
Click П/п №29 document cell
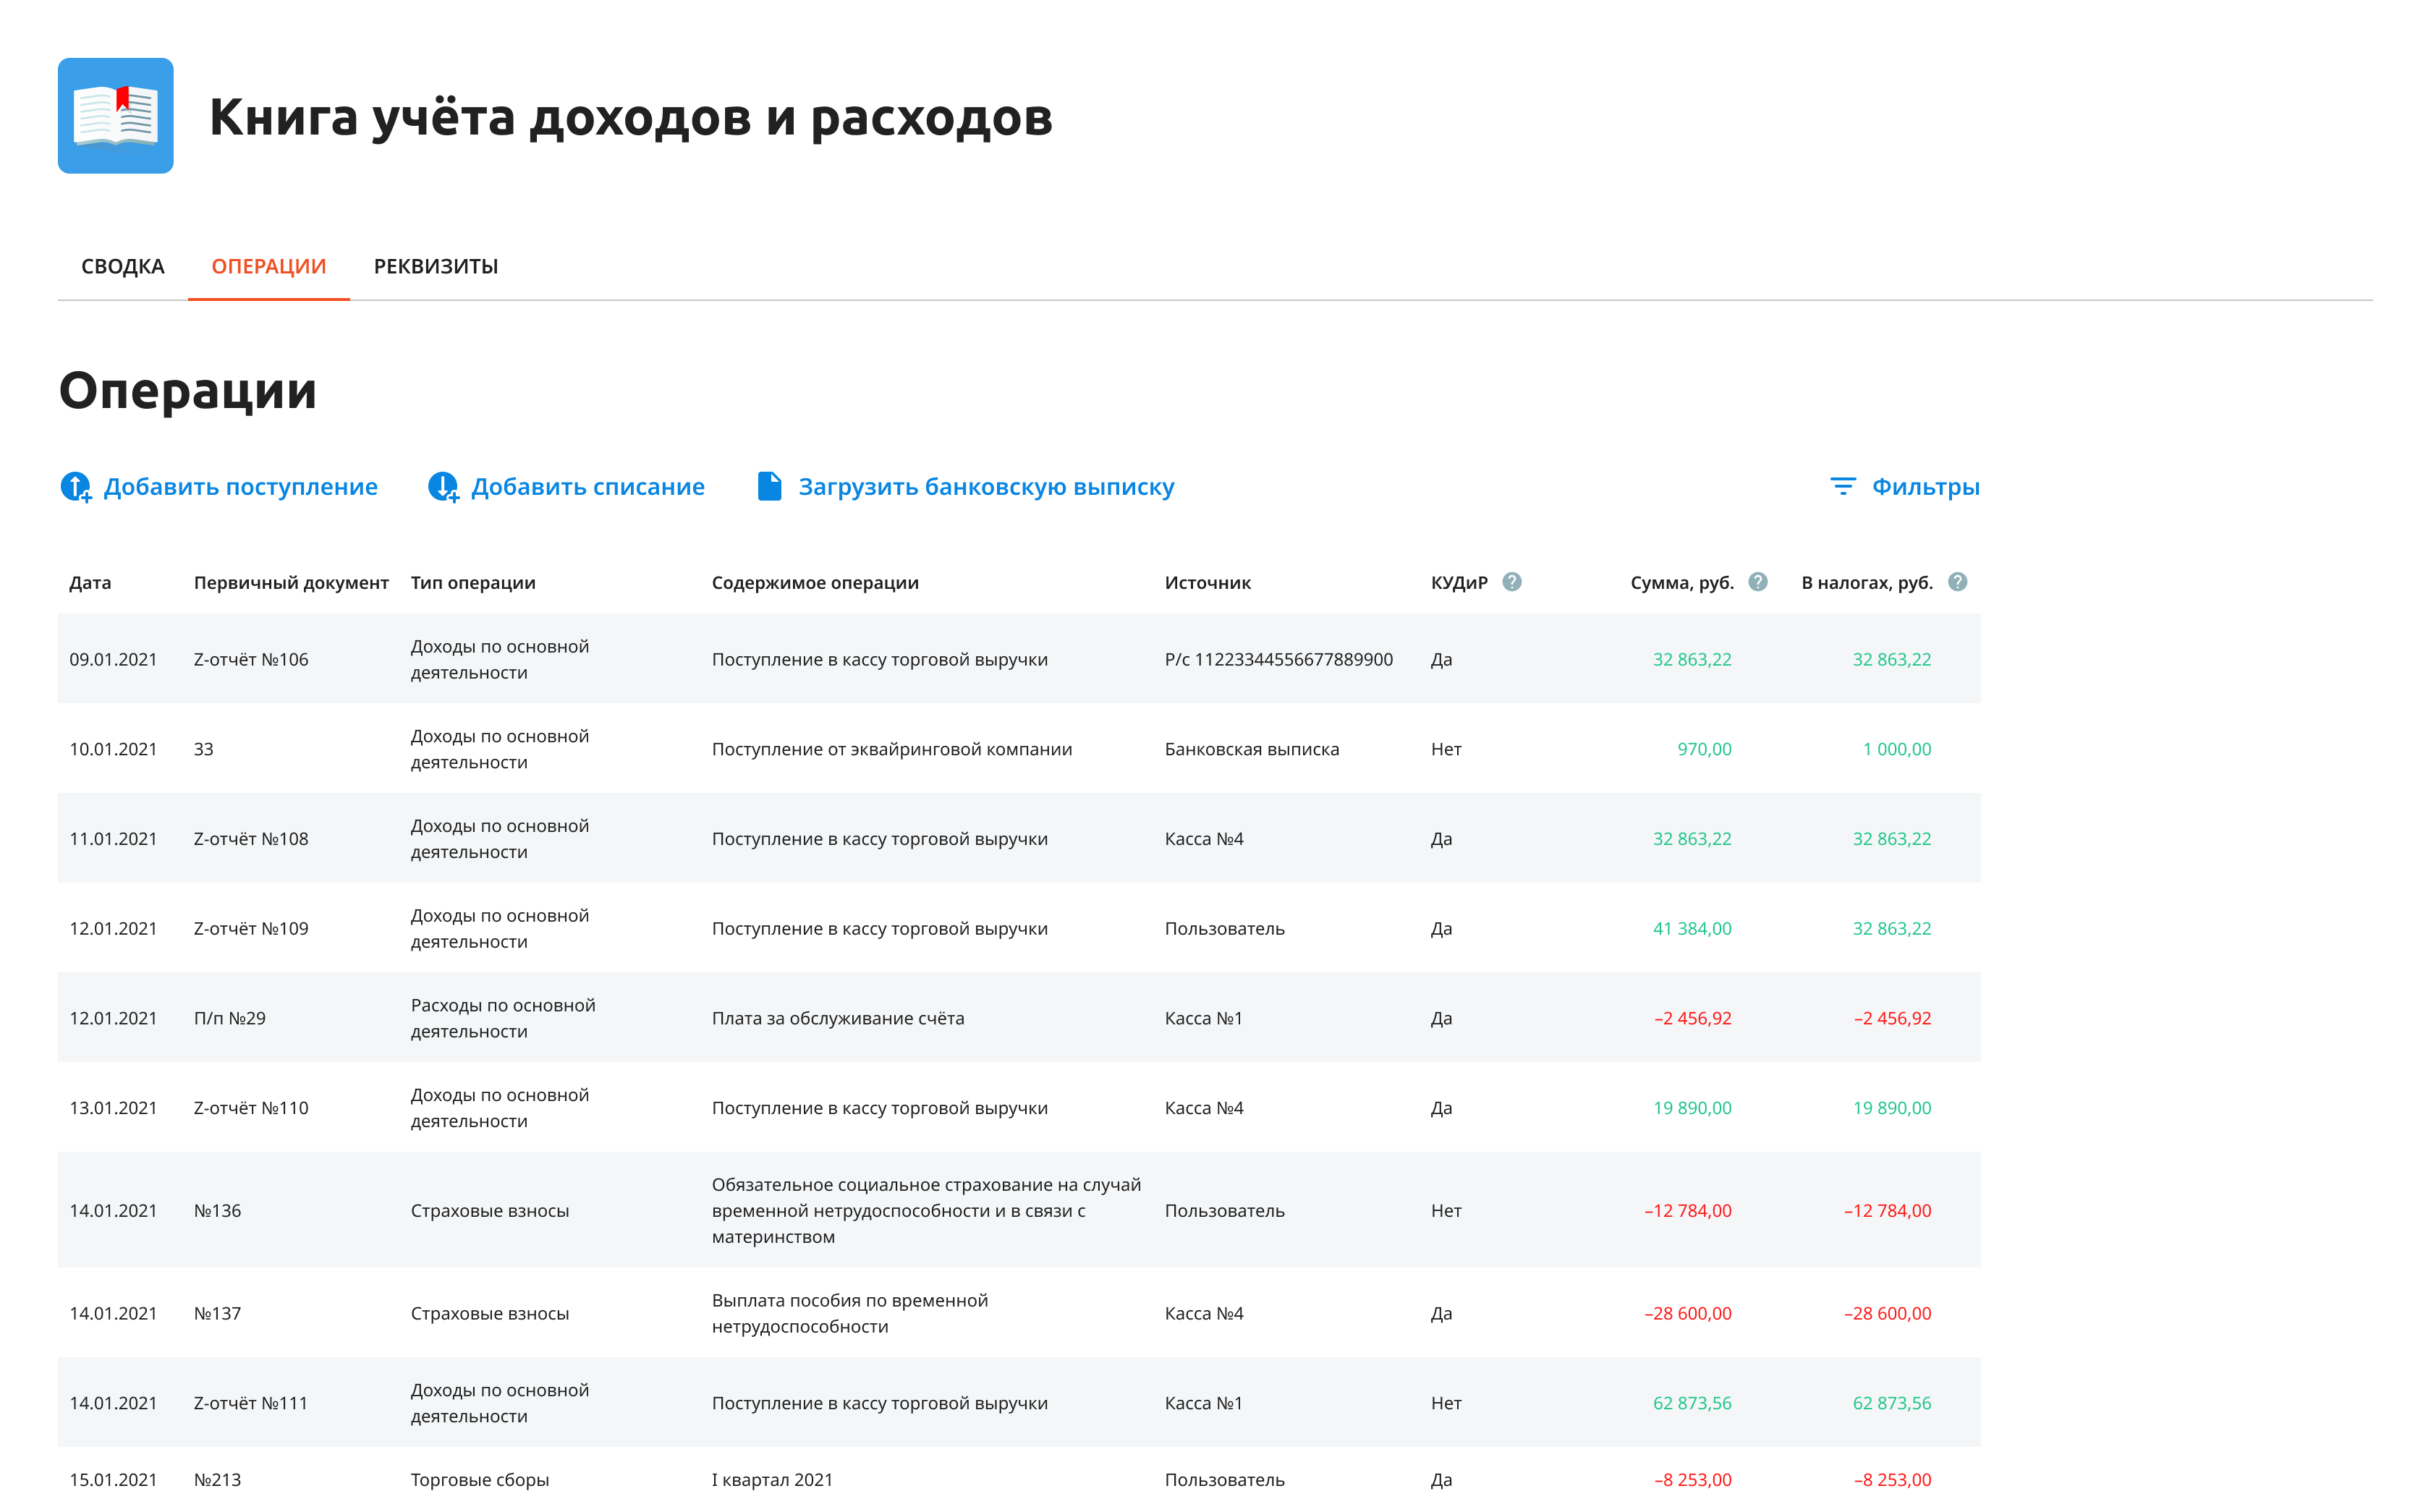tap(229, 1018)
